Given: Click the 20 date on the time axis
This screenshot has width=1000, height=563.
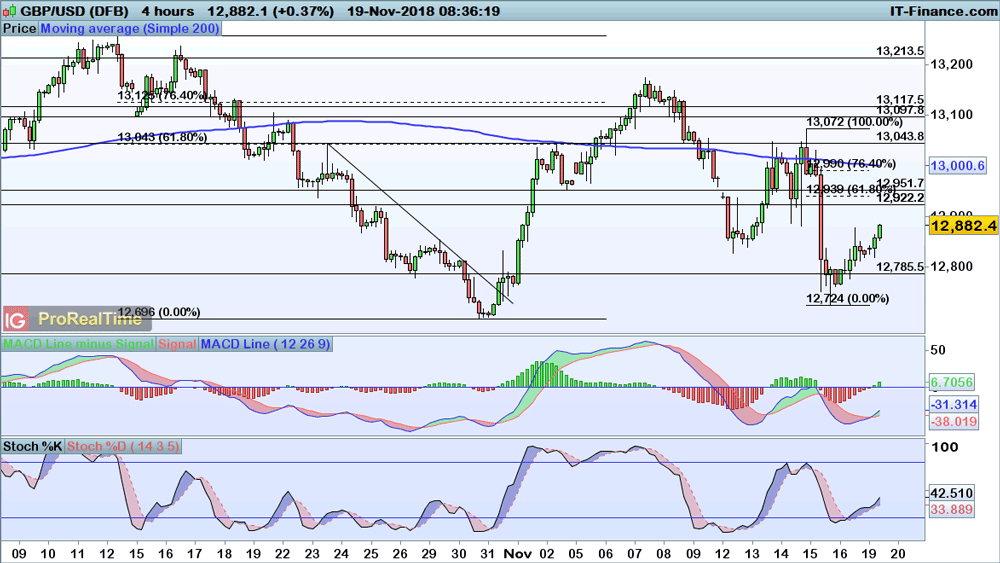Looking at the screenshot, I should point(897,553).
